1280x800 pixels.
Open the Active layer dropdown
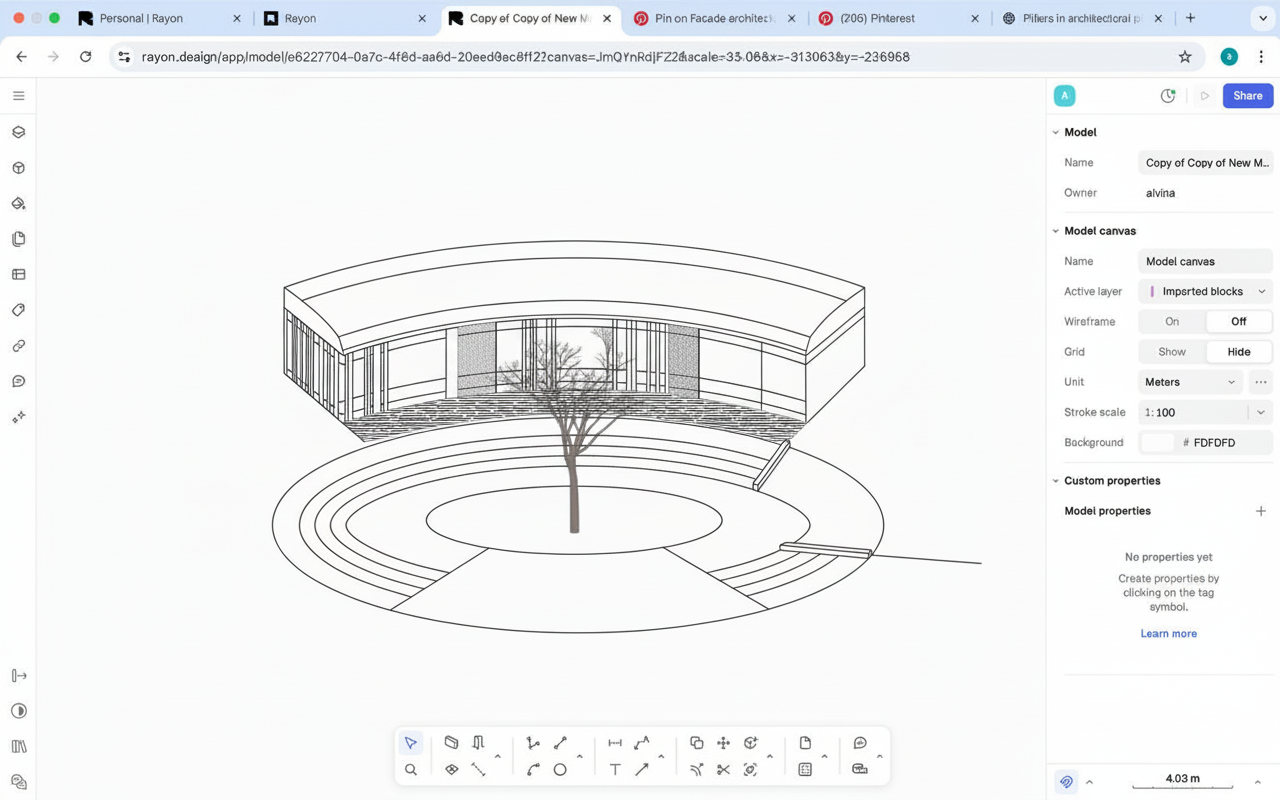point(1205,292)
